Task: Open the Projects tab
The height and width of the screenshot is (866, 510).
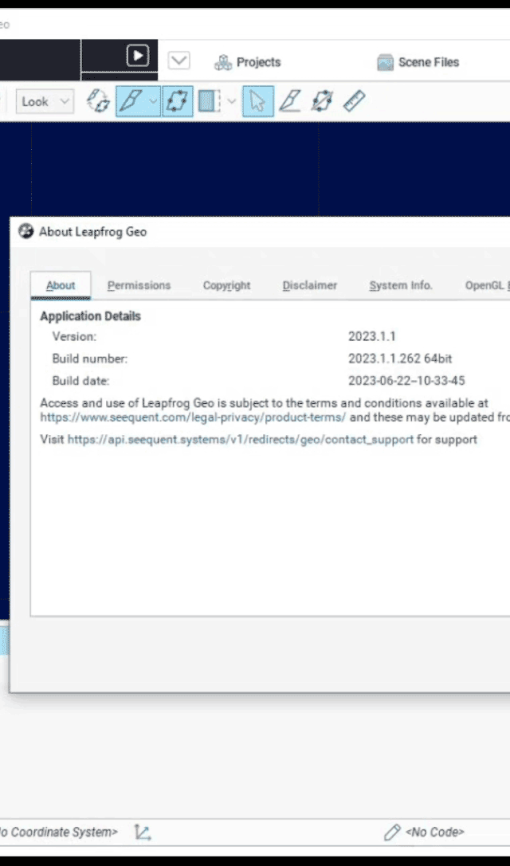Action: coord(248,62)
